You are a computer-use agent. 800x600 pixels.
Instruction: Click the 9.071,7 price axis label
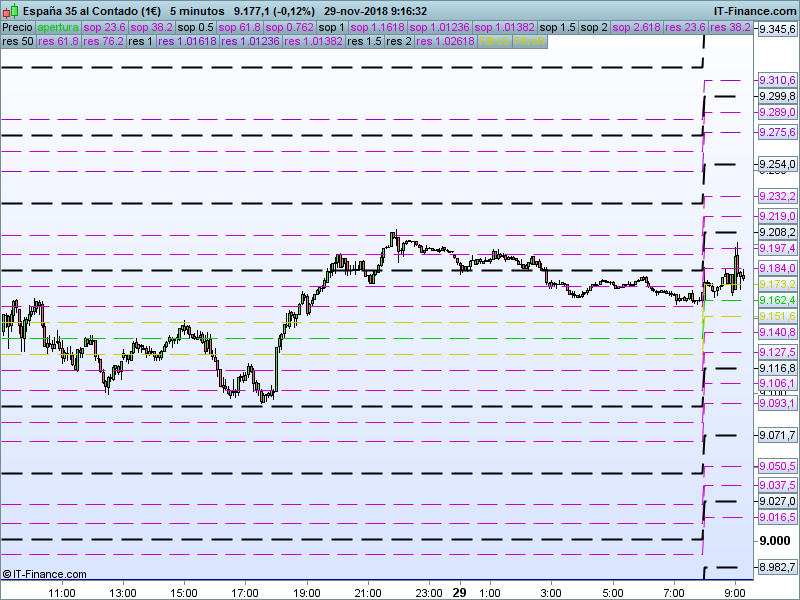tap(777, 435)
